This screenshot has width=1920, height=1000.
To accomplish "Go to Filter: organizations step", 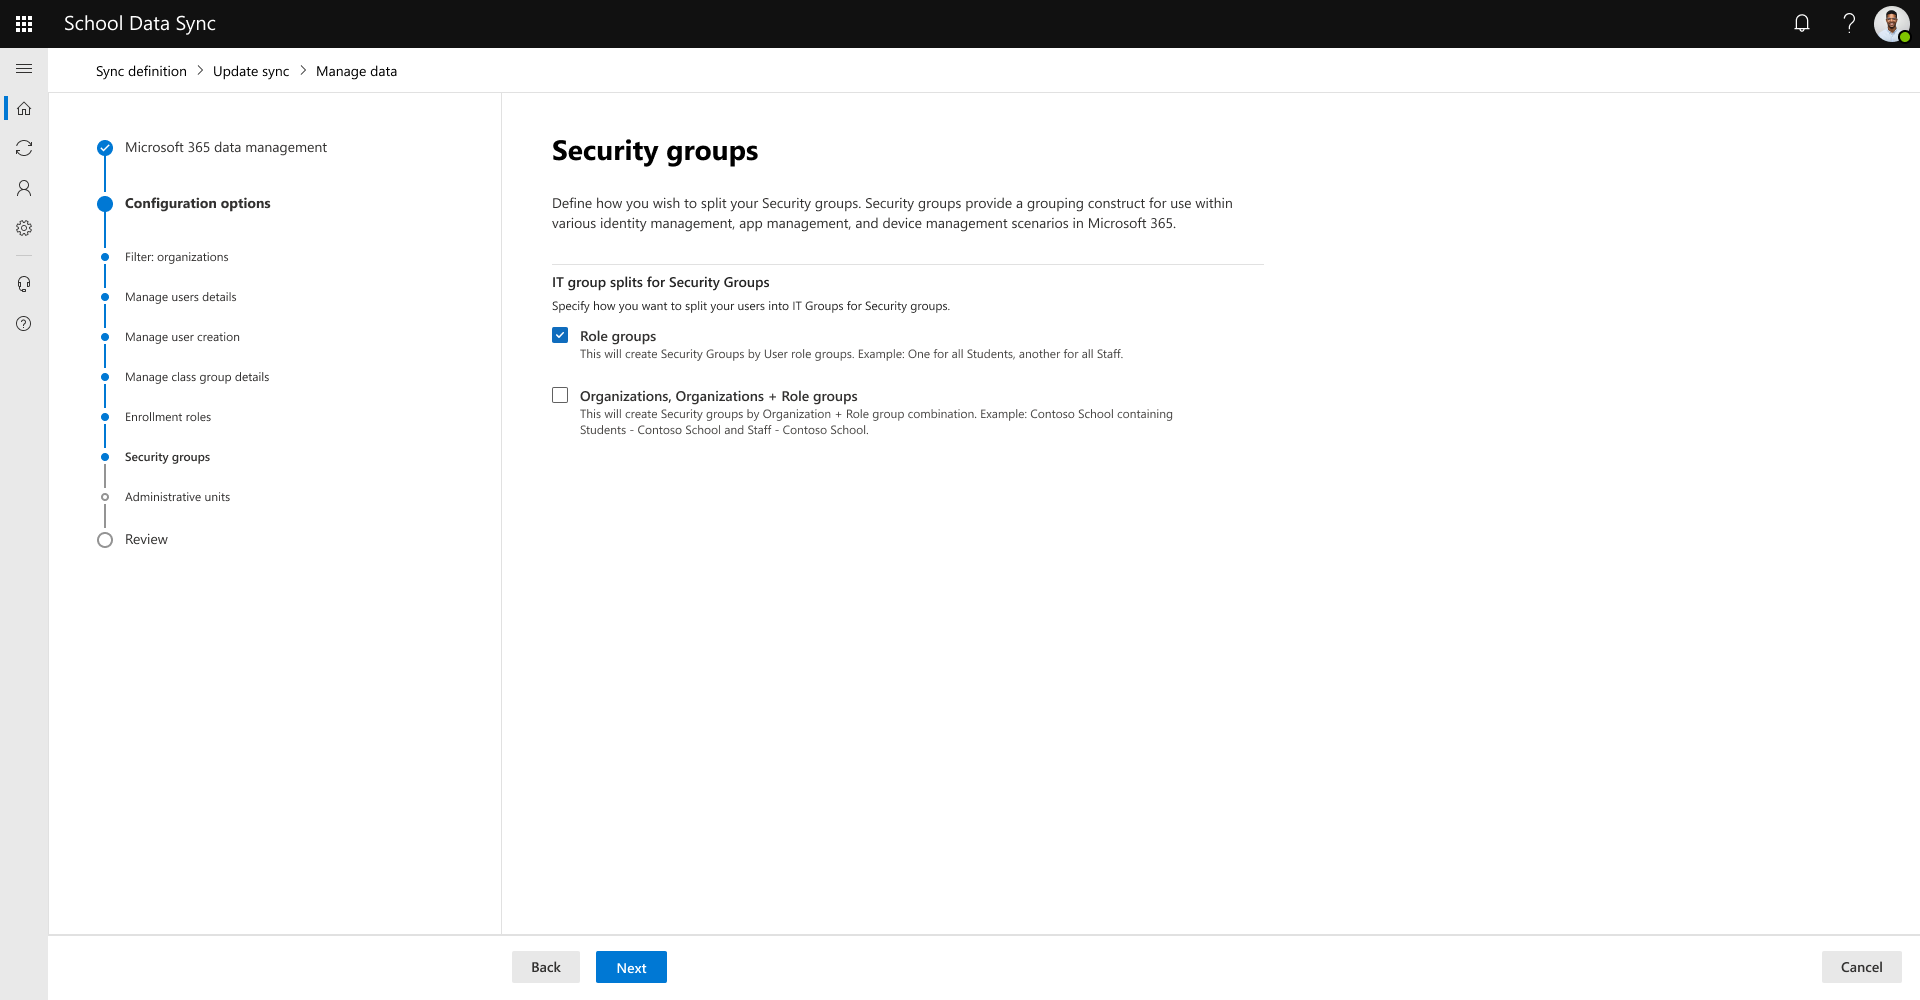I will tap(177, 257).
